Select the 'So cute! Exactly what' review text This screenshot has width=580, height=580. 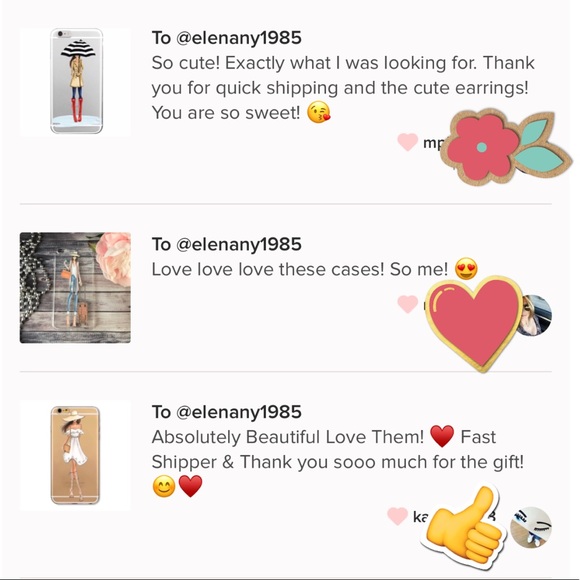[343, 88]
